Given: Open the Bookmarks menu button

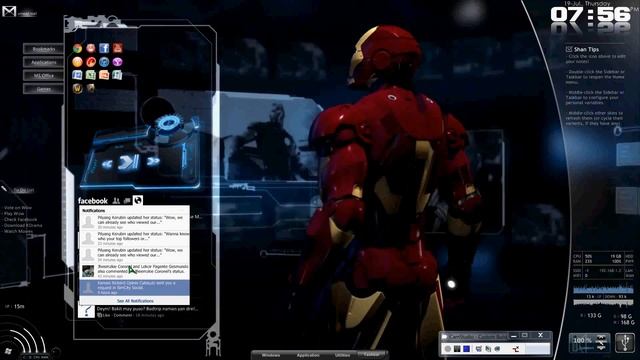Looking at the screenshot, I should (x=44, y=49).
